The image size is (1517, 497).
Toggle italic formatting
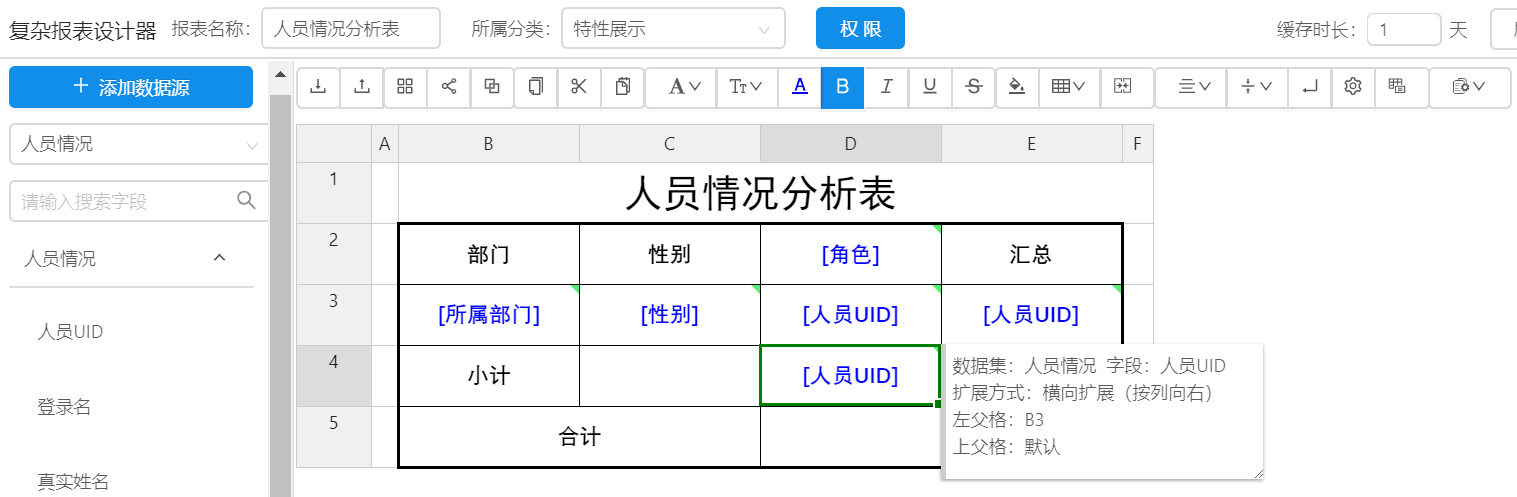(886, 87)
